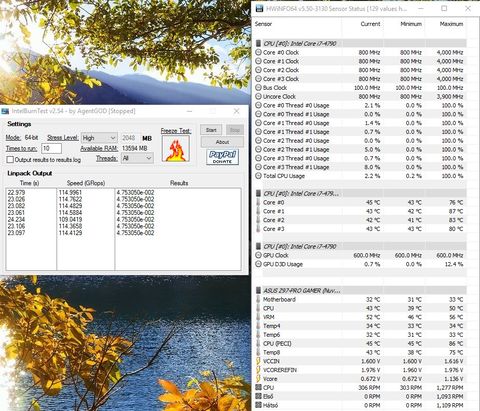Click the usage icon beside Core #0 Thread #0 Usage
480x411 pixels.
point(258,105)
